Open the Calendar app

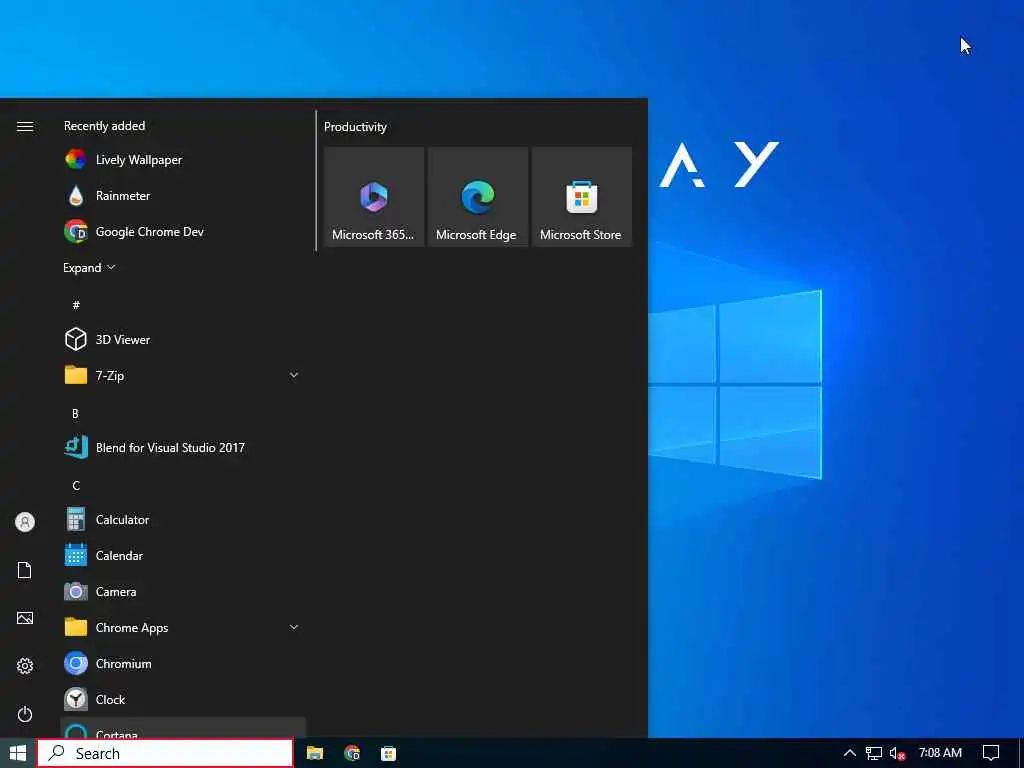[x=183, y=556]
